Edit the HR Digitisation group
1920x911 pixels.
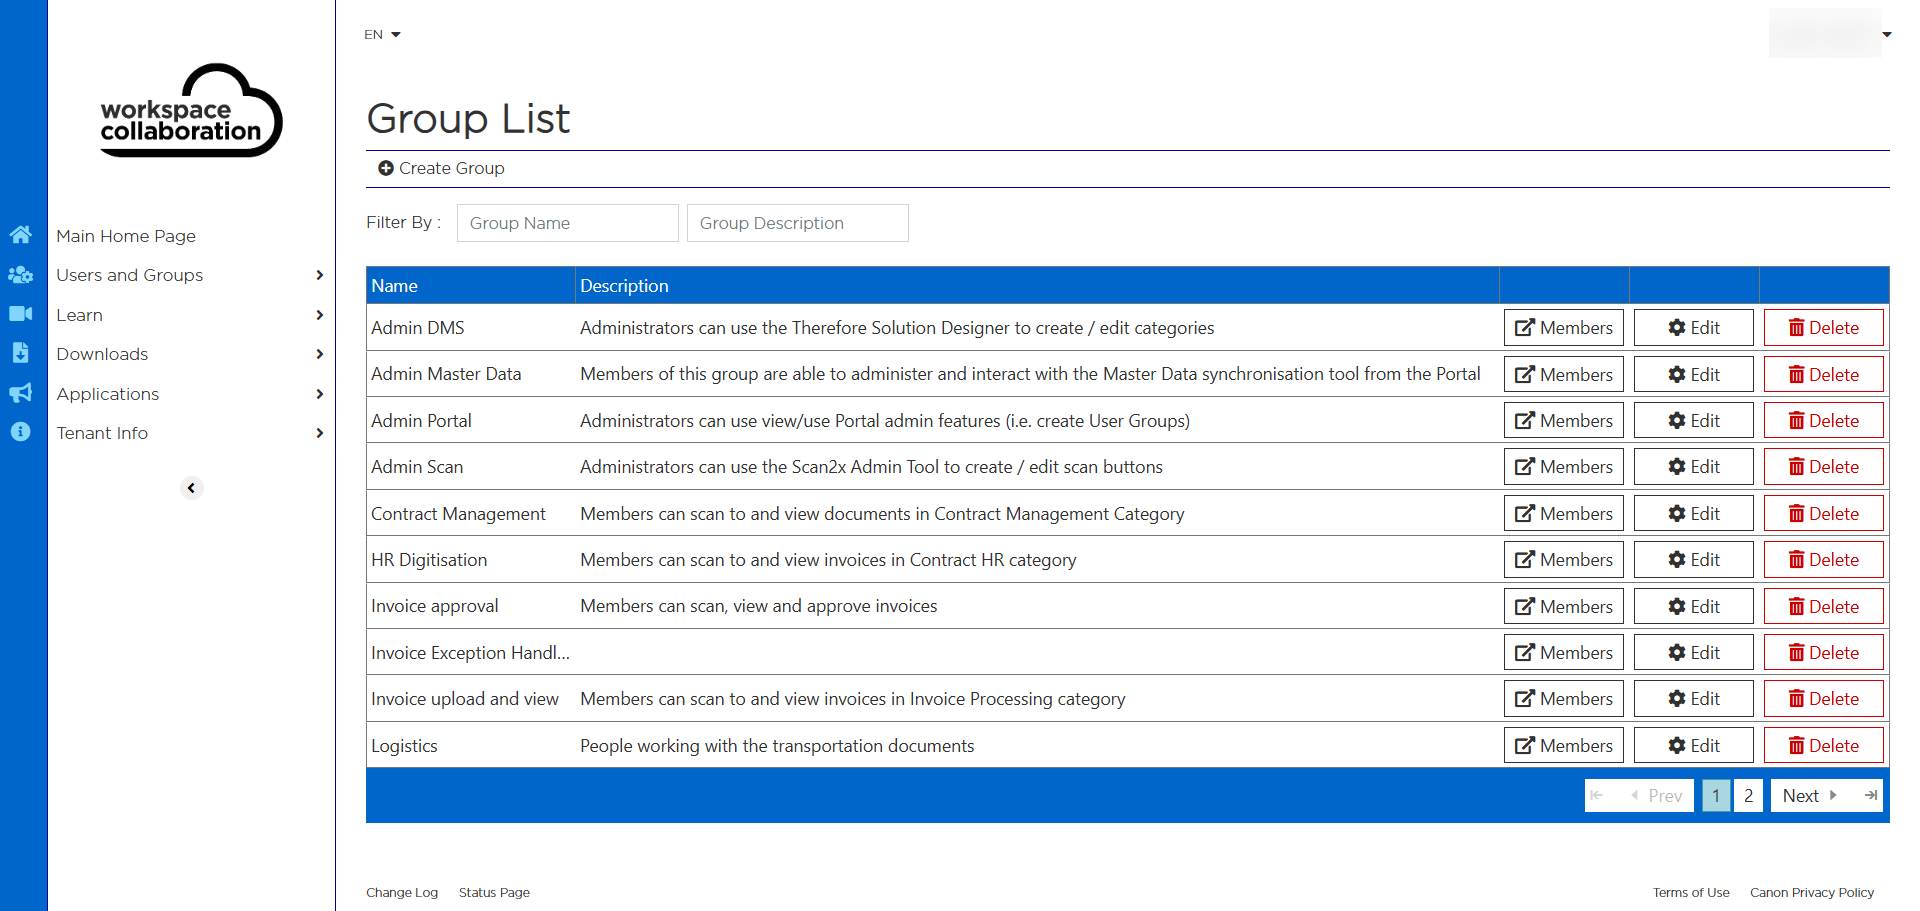point(1693,560)
